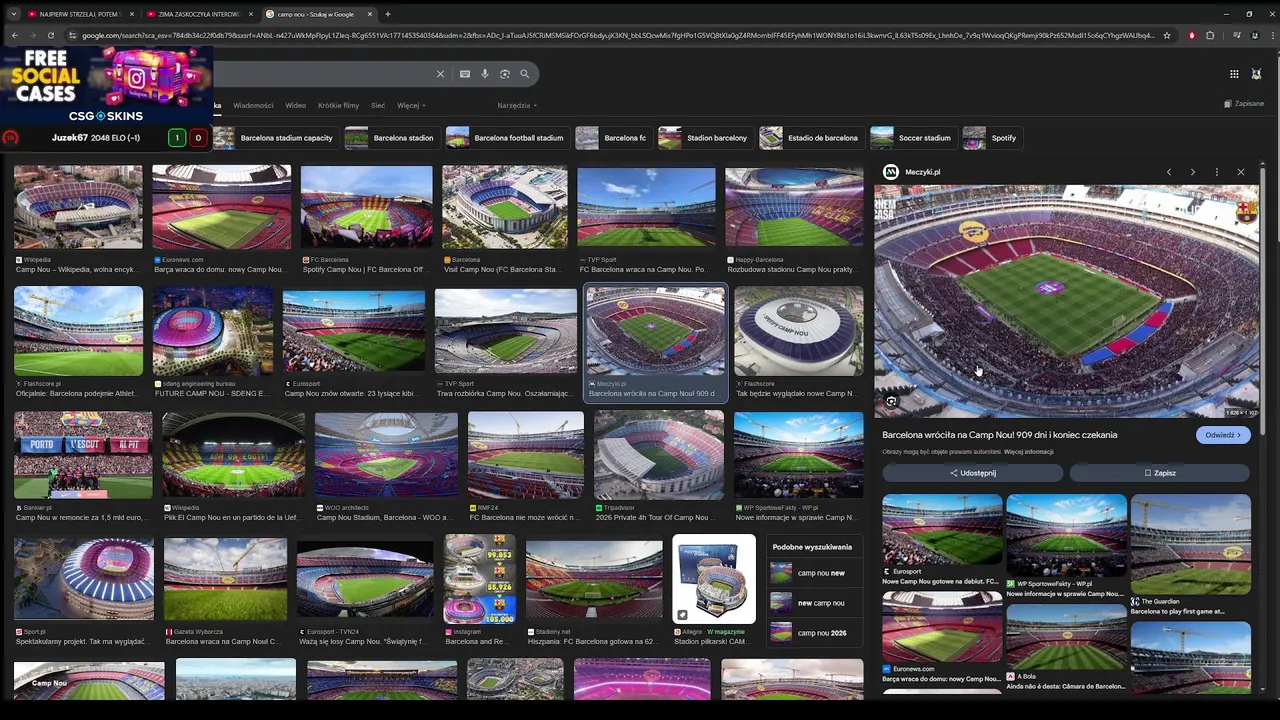Select the 'Soccer stadium' suggestion chip
The height and width of the screenshot is (720, 1280).
[913, 138]
